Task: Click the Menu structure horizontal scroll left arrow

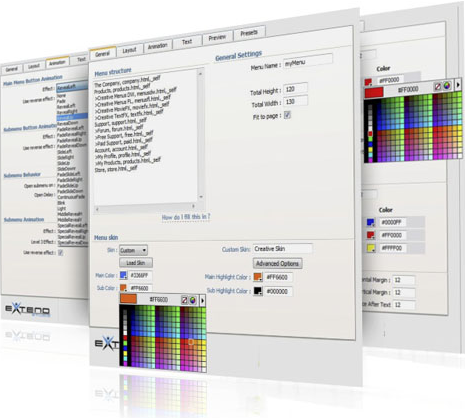Action: tap(97, 209)
